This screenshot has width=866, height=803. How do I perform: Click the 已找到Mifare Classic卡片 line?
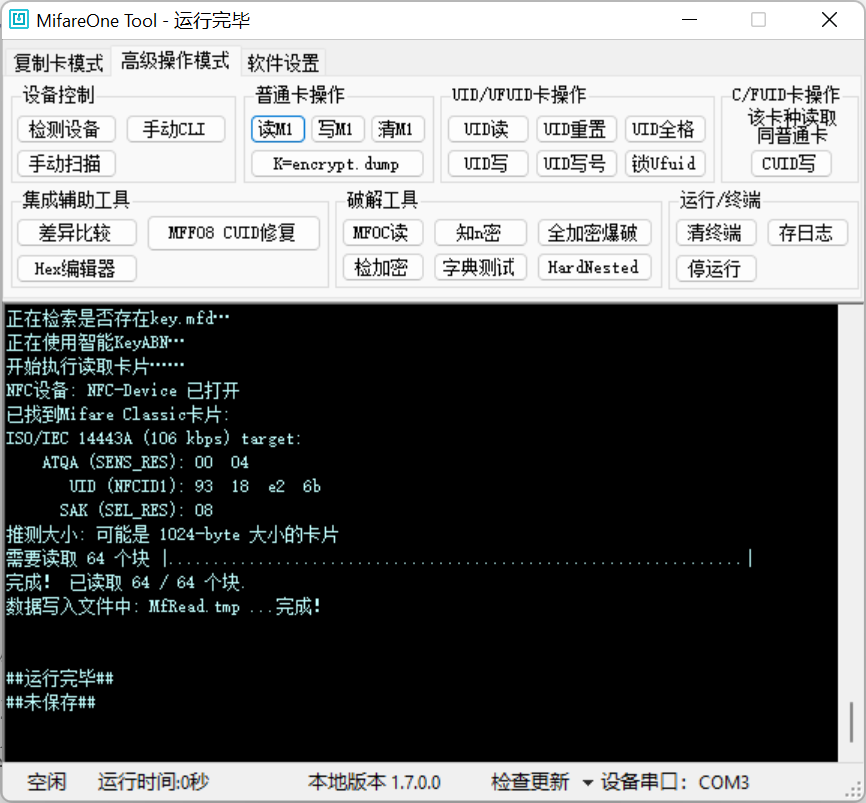coord(118,414)
